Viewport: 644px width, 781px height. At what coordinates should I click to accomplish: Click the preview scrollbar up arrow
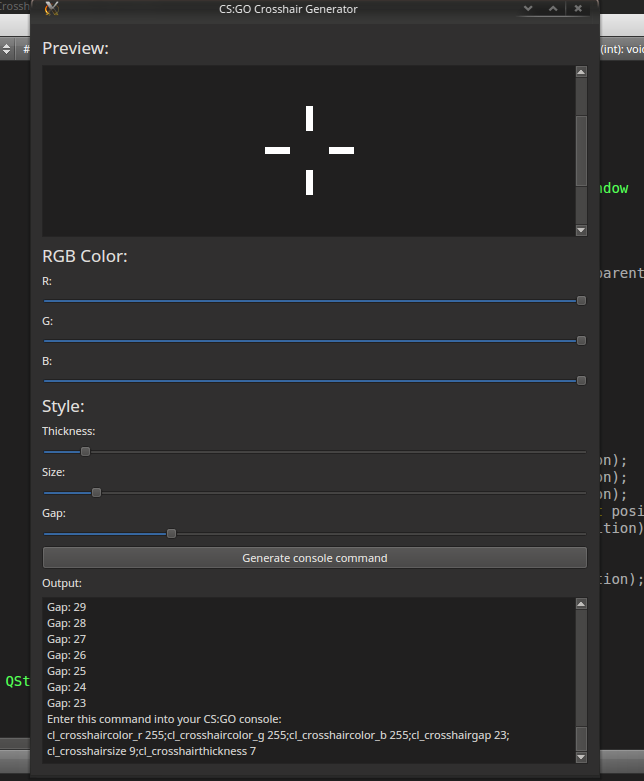(581, 72)
